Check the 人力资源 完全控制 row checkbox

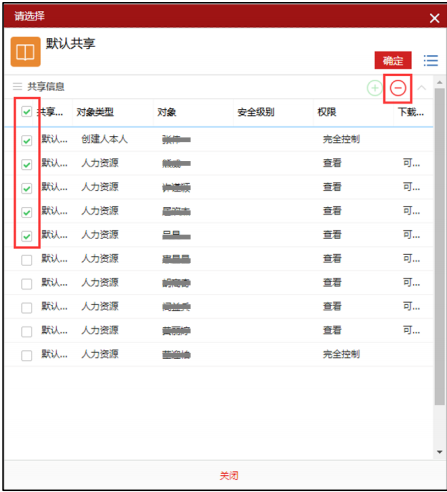27,355
